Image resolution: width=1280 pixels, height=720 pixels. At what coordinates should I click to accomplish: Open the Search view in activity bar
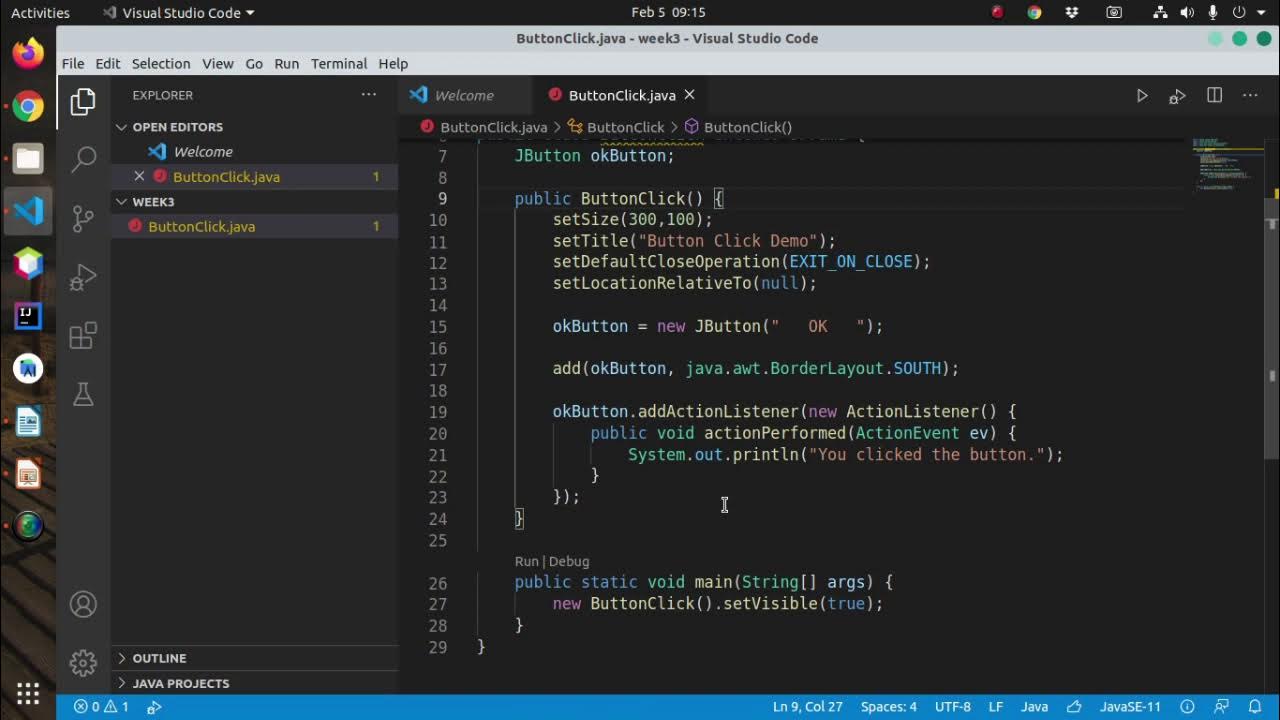[84, 157]
